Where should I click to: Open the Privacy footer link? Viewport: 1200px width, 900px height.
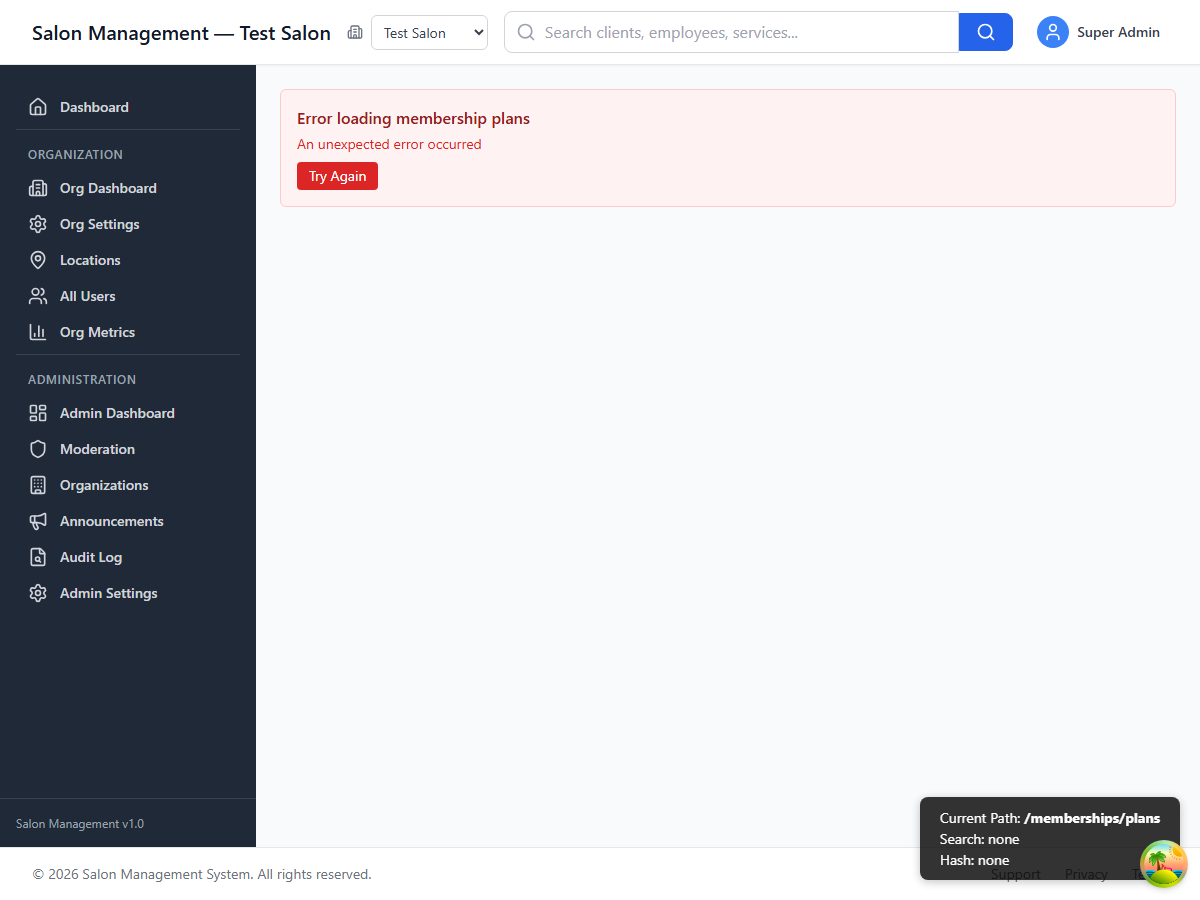1086,874
